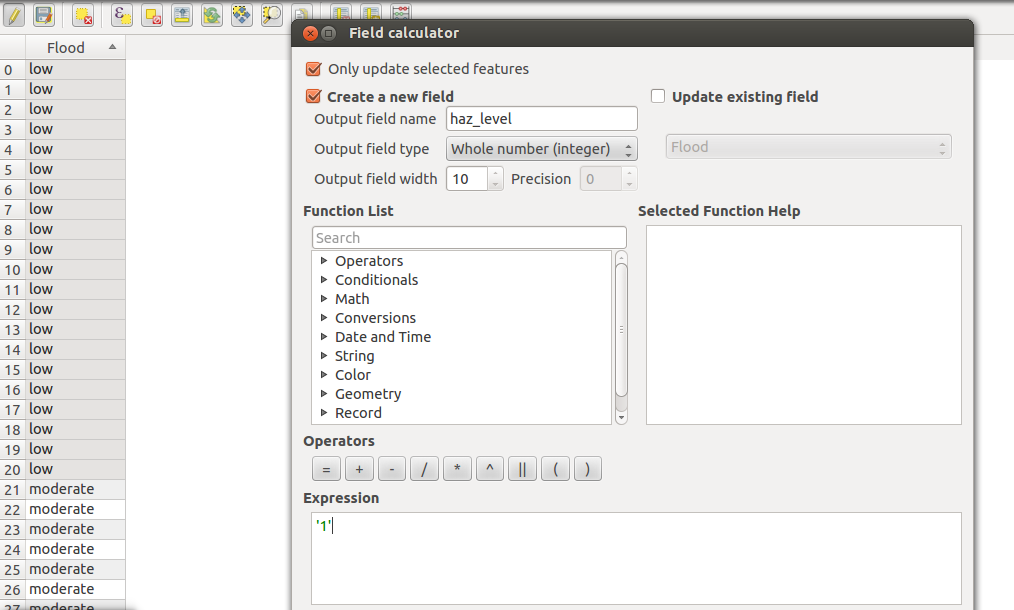This screenshot has height=610, width=1014.
Task: Insert caret power operator
Action: (490, 469)
